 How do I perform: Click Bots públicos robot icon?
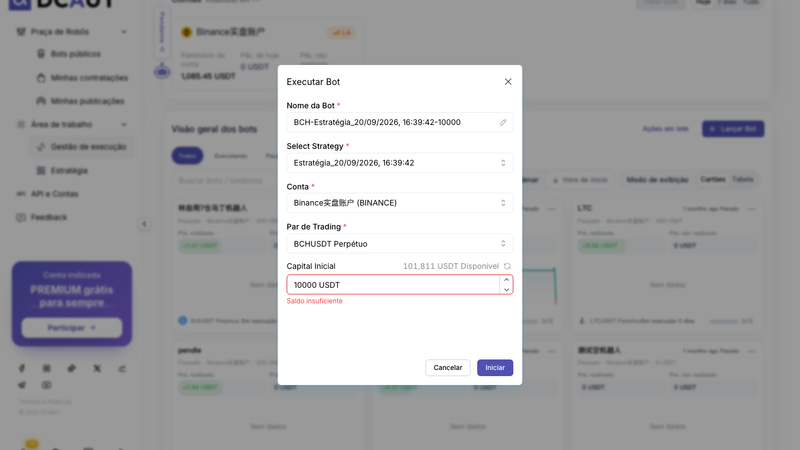pos(41,54)
